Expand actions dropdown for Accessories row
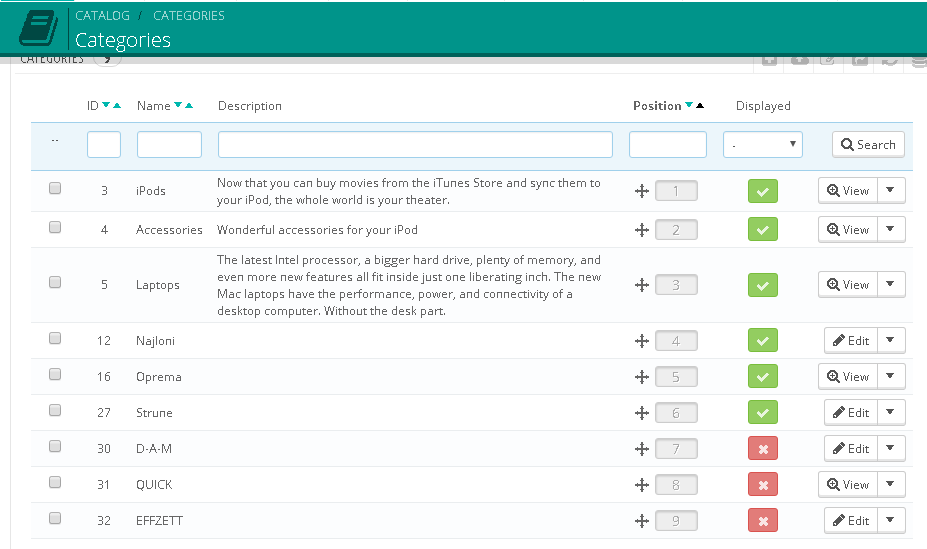The height and width of the screenshot is (549, 927). click(891, 229)
